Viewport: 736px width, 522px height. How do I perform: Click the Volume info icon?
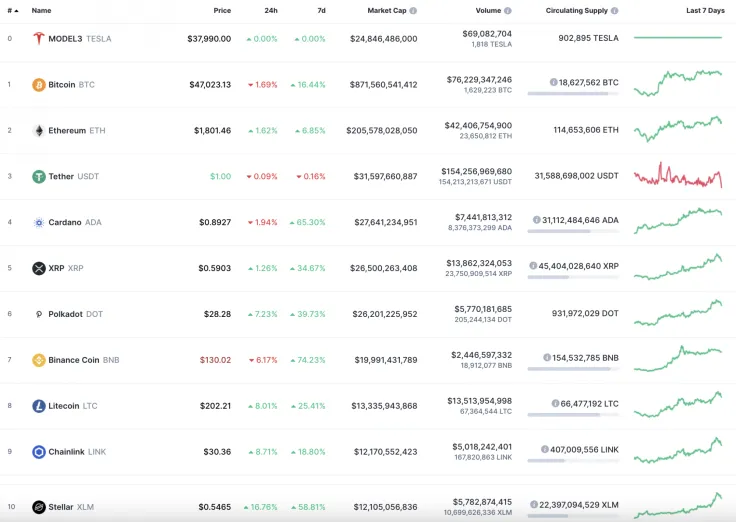coord(508,10)
